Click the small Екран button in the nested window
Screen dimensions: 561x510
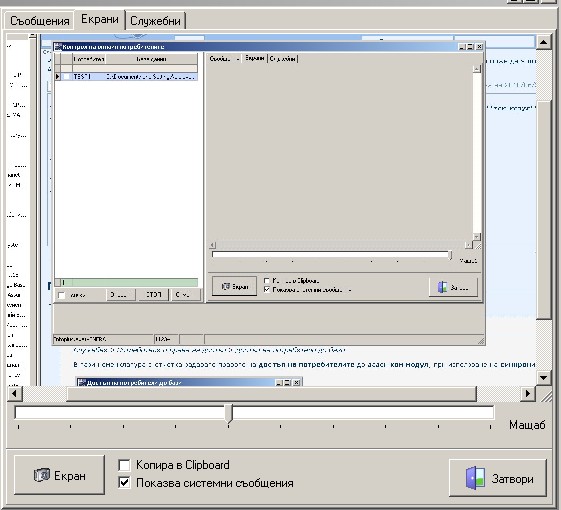point(234,286)
